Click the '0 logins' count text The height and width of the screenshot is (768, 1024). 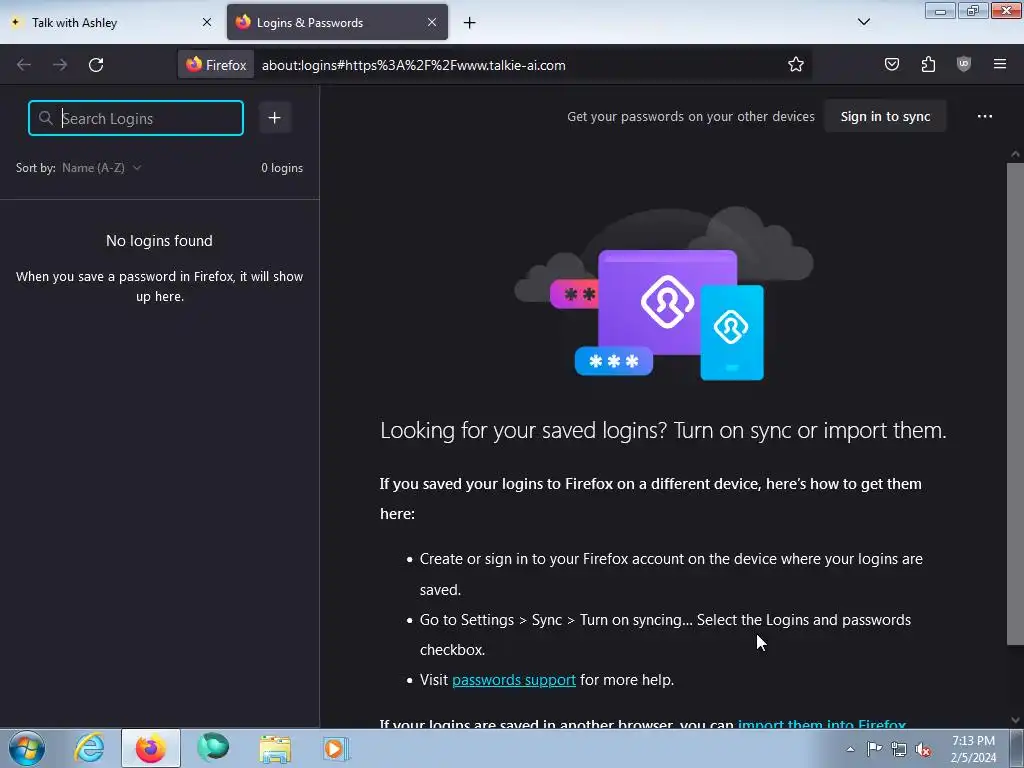pyautogui.click(x=282, y=168)
